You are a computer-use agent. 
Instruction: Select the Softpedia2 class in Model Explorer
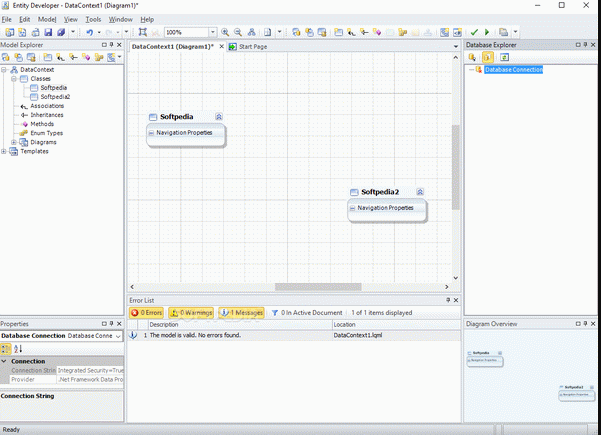pos(55,97)
